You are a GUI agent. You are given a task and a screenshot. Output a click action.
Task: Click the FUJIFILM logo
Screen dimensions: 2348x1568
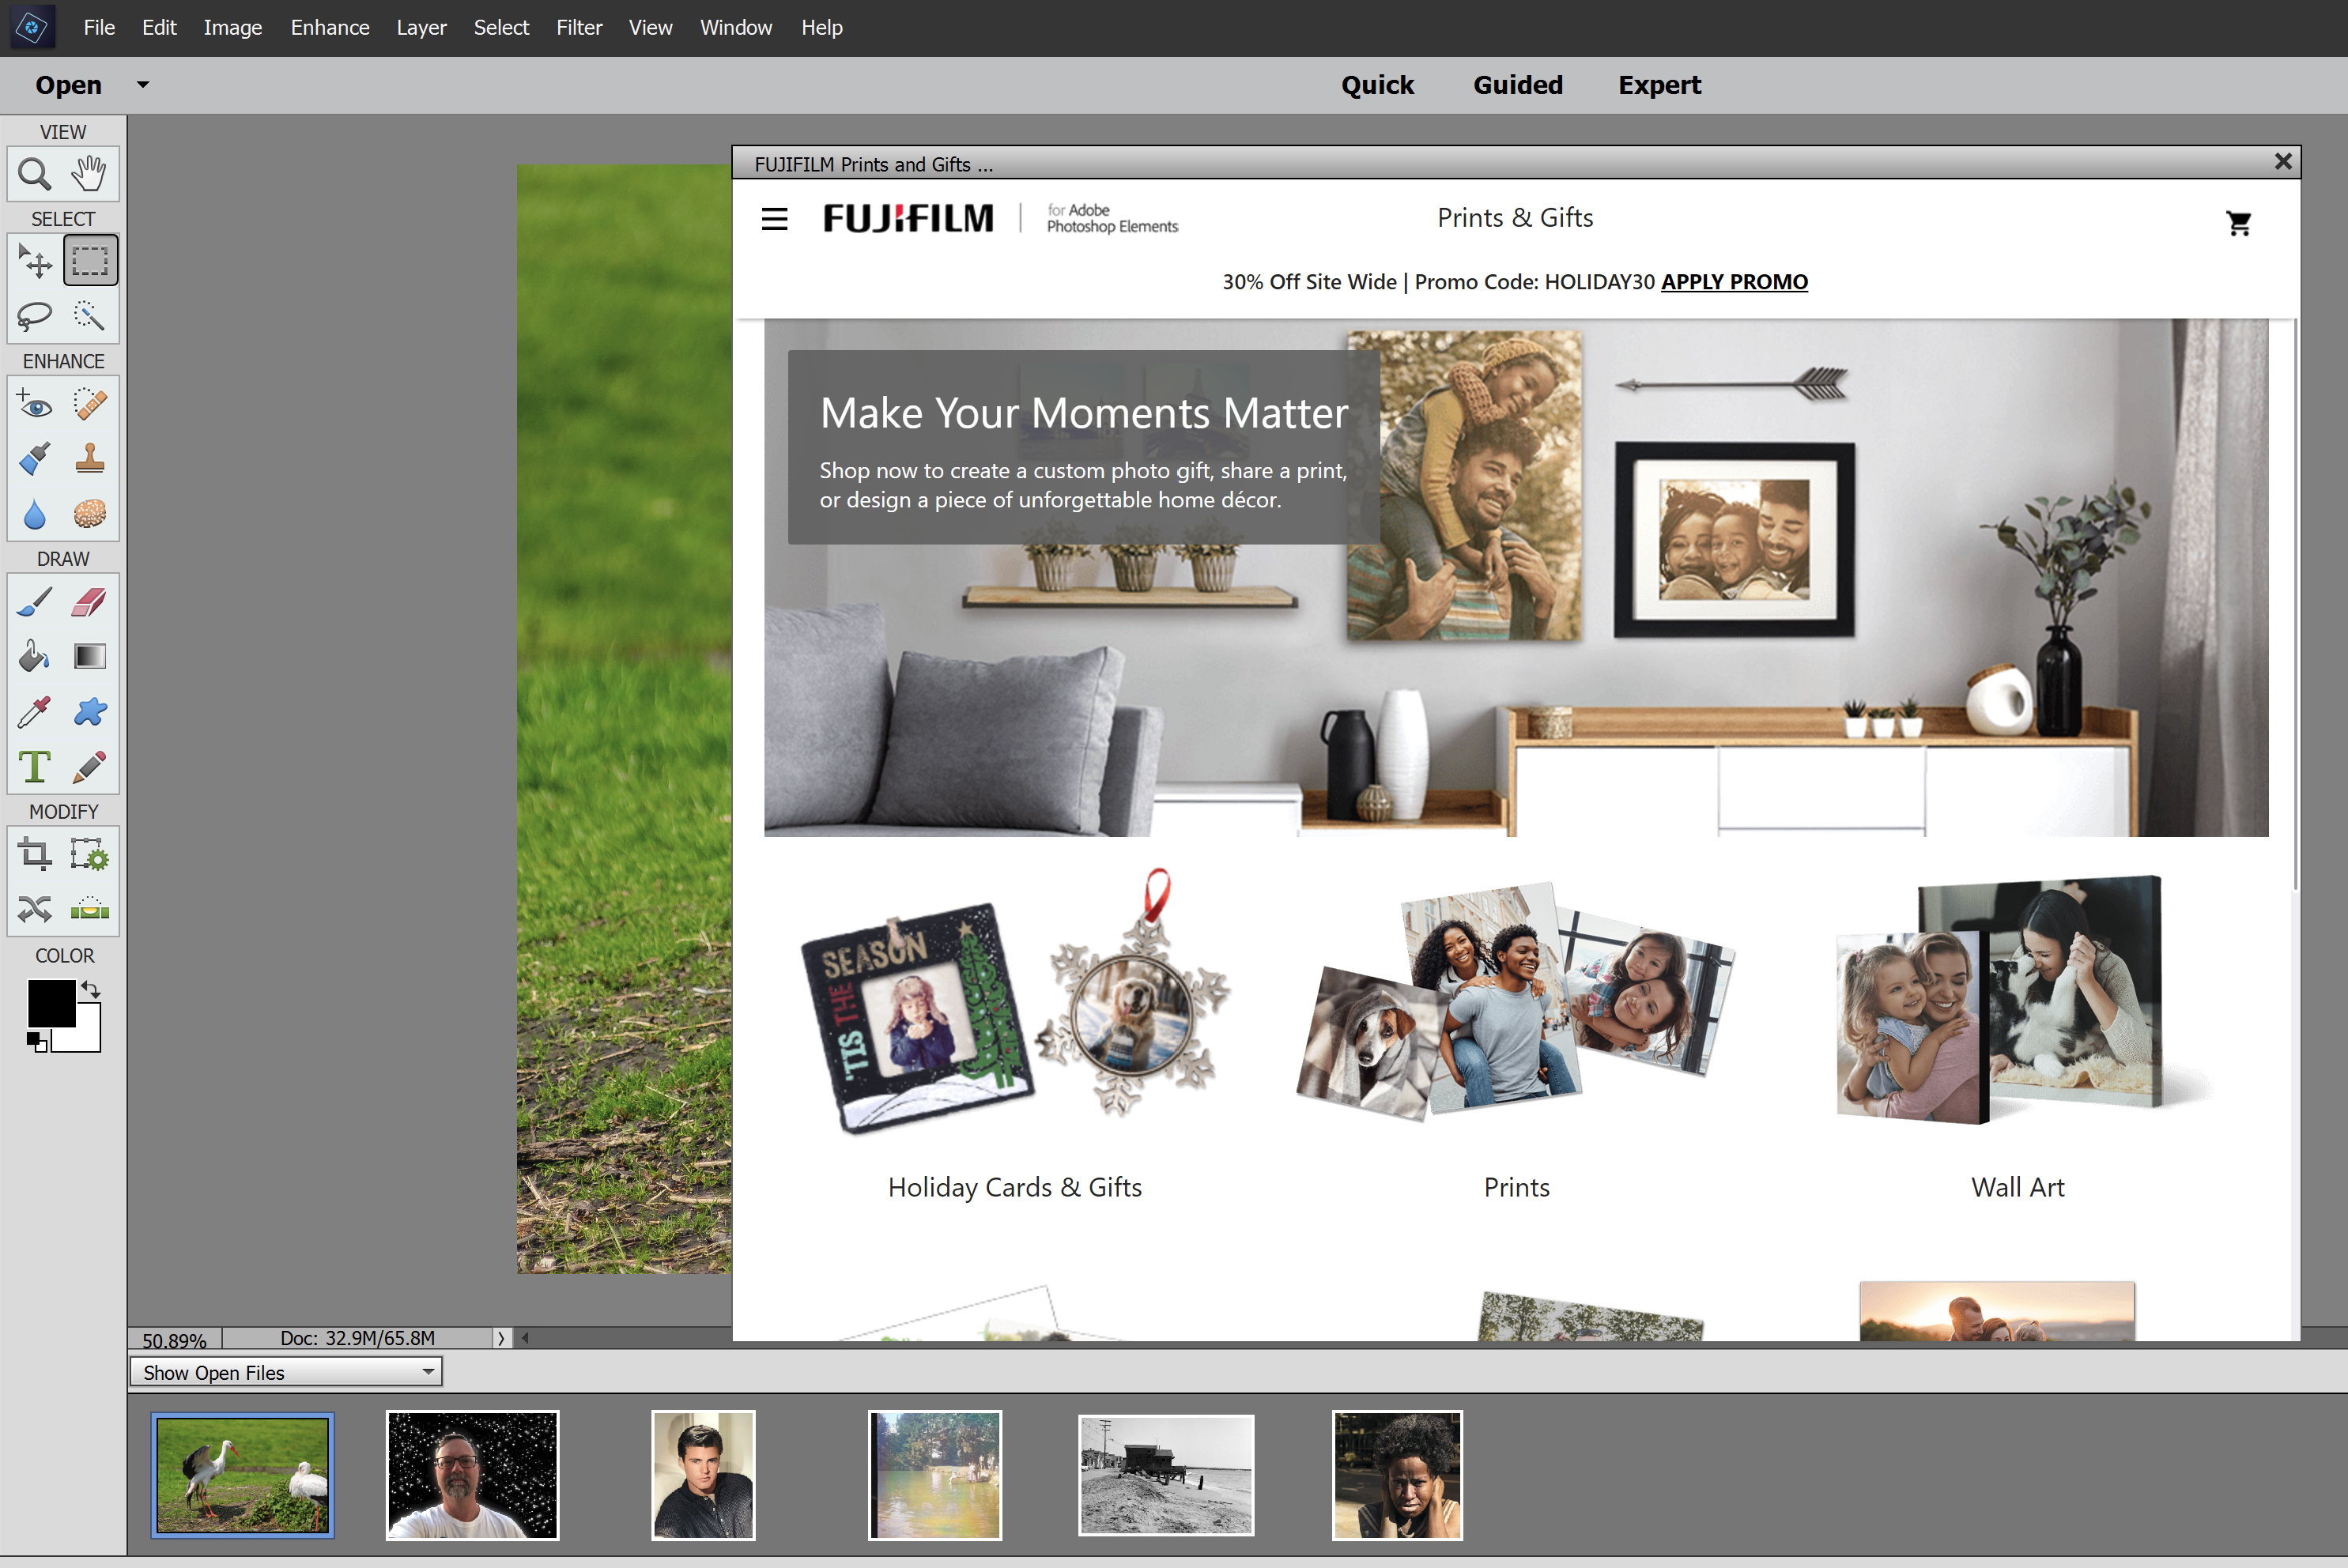point(908,218)
